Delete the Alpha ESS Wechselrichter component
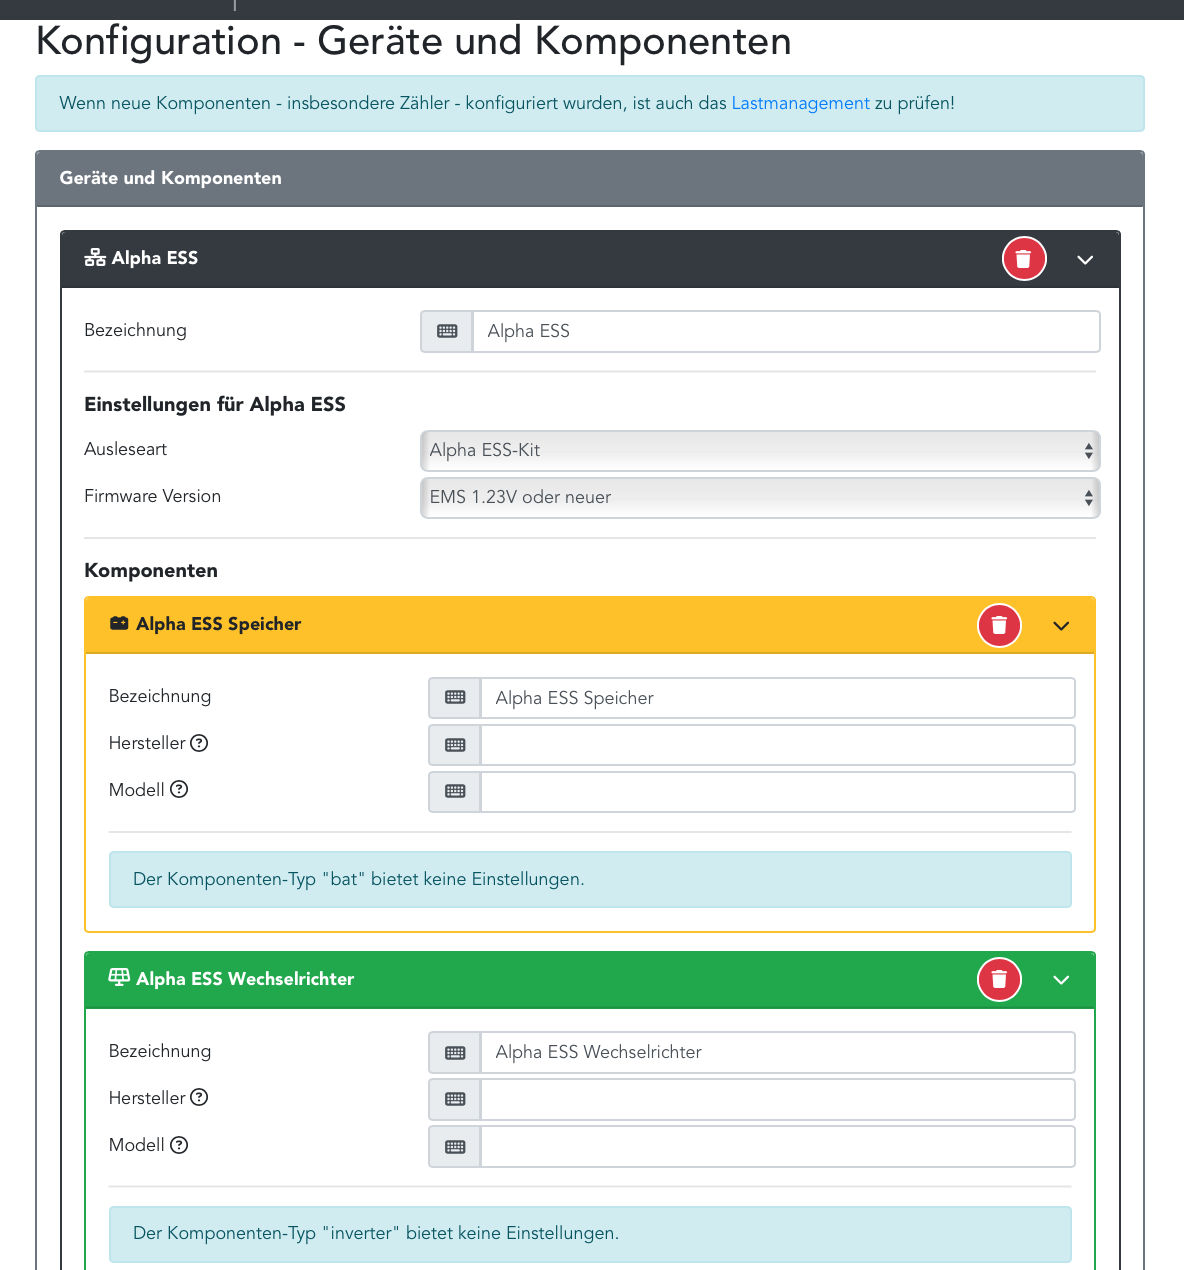1184x1270 pixels. (x=999, y=979)
